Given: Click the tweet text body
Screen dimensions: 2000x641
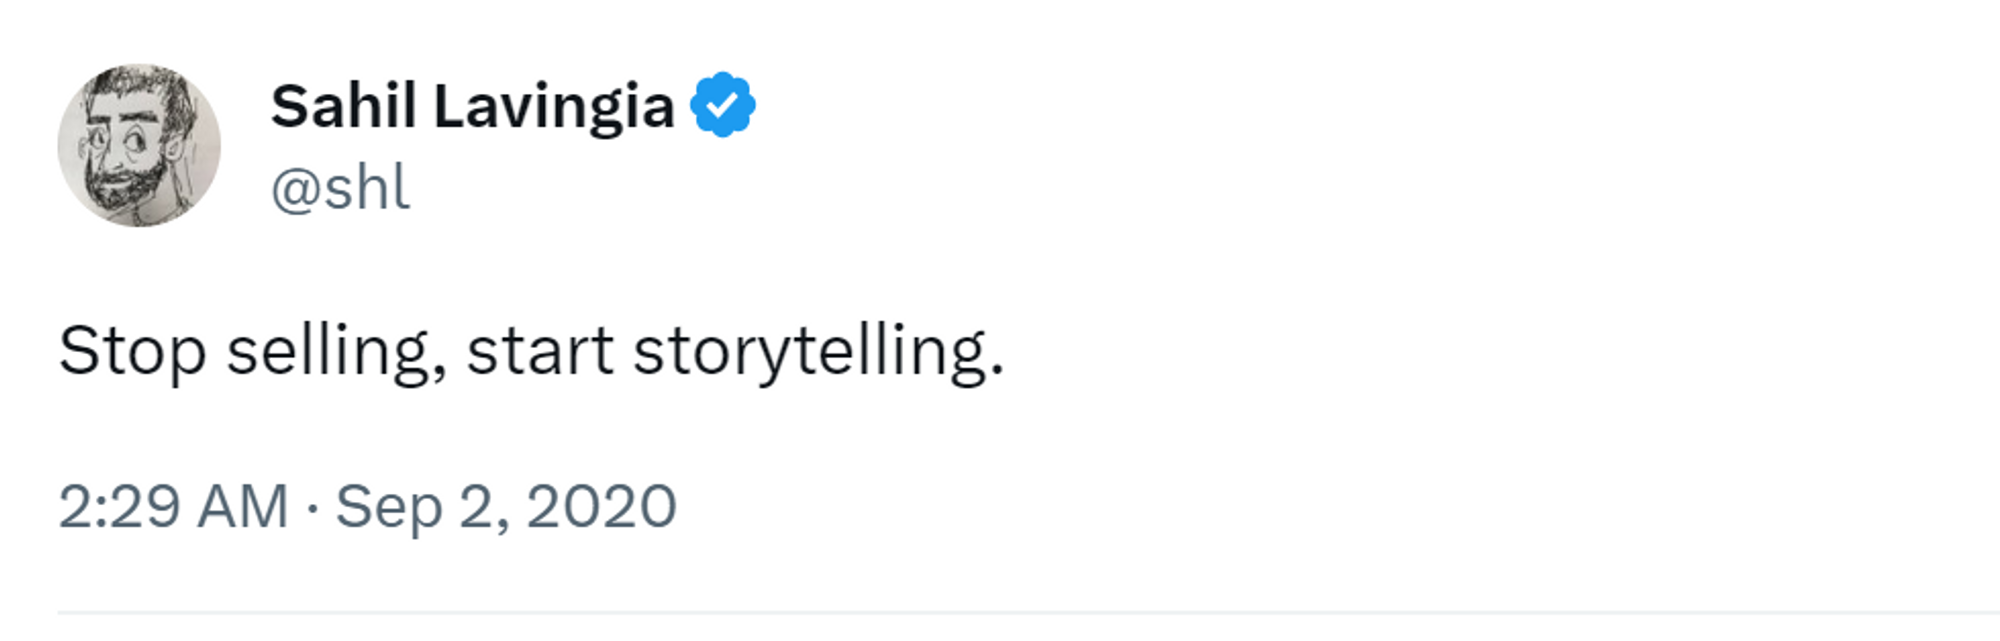Looking at the screenshot, I should 530,352.
